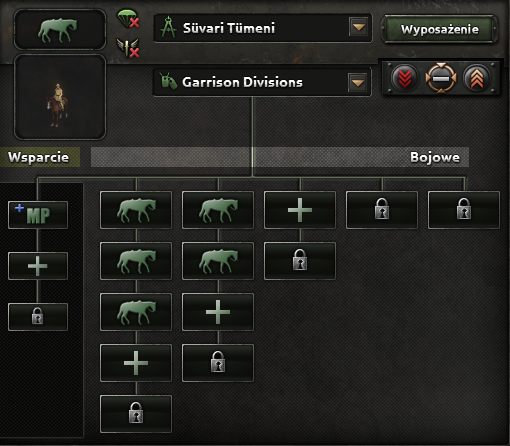Add battalion in third combat column
This screenshot has height=446, width=510.
(x=300, y=210)
